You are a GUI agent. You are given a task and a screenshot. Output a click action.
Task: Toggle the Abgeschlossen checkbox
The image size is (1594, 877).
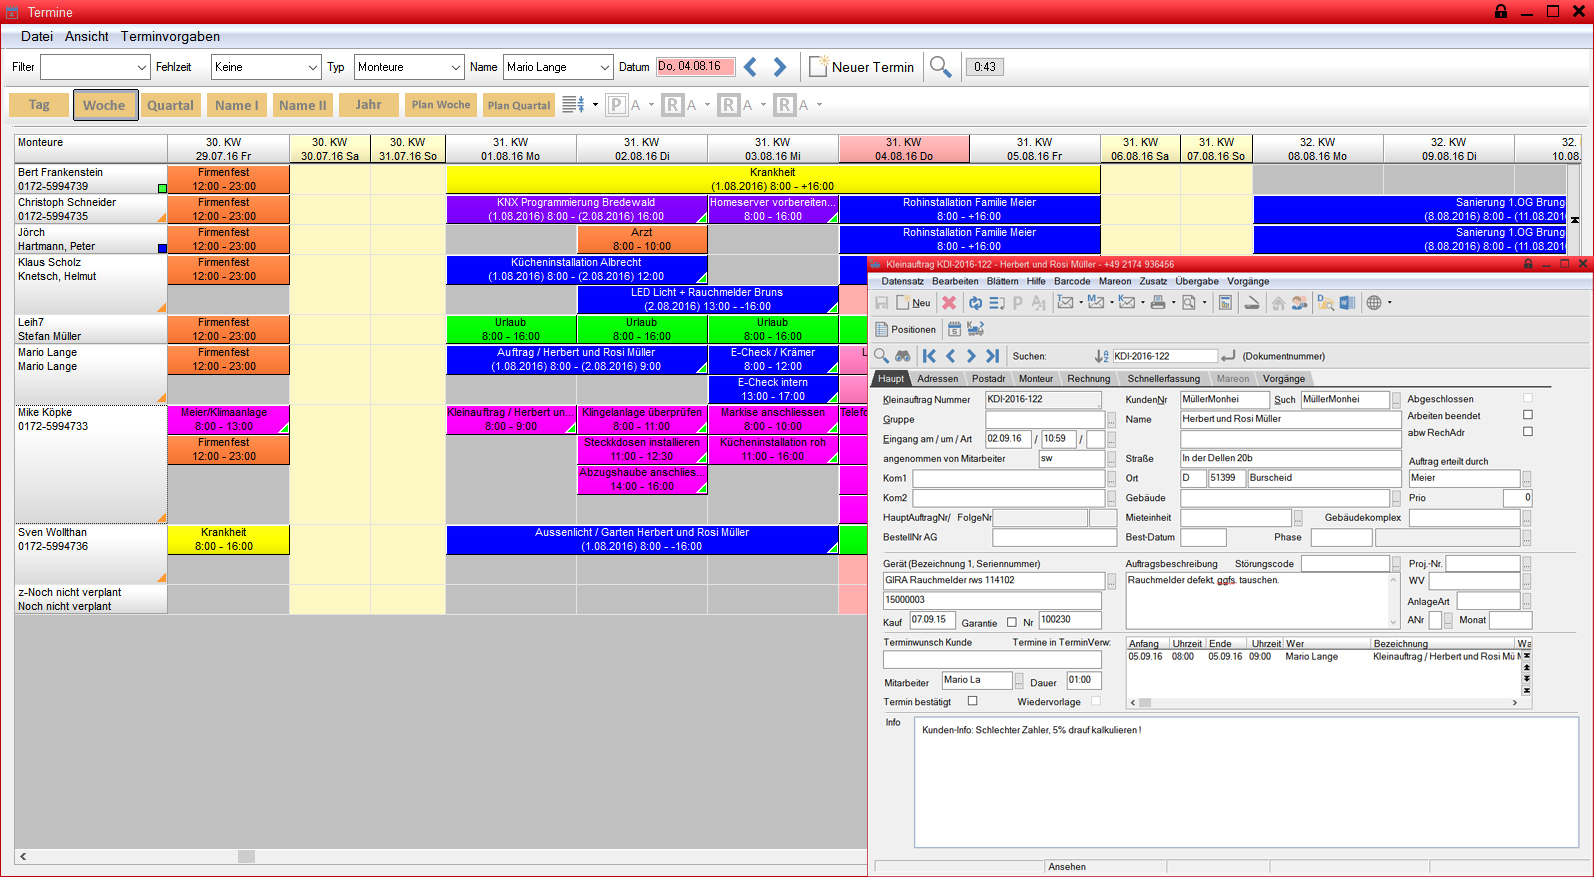pos(1527,398)
